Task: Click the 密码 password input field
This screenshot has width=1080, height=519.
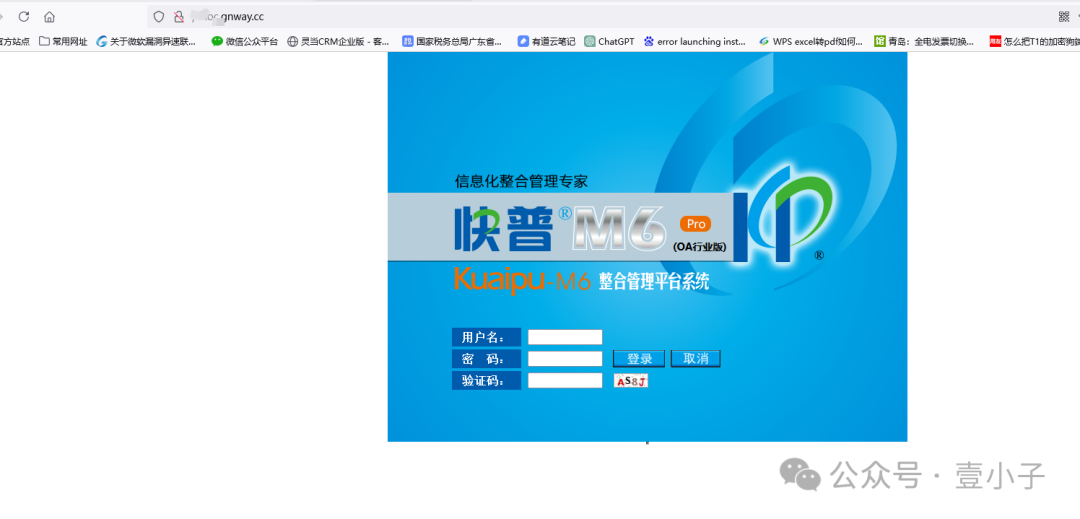Action: click(x=565, y=359)
